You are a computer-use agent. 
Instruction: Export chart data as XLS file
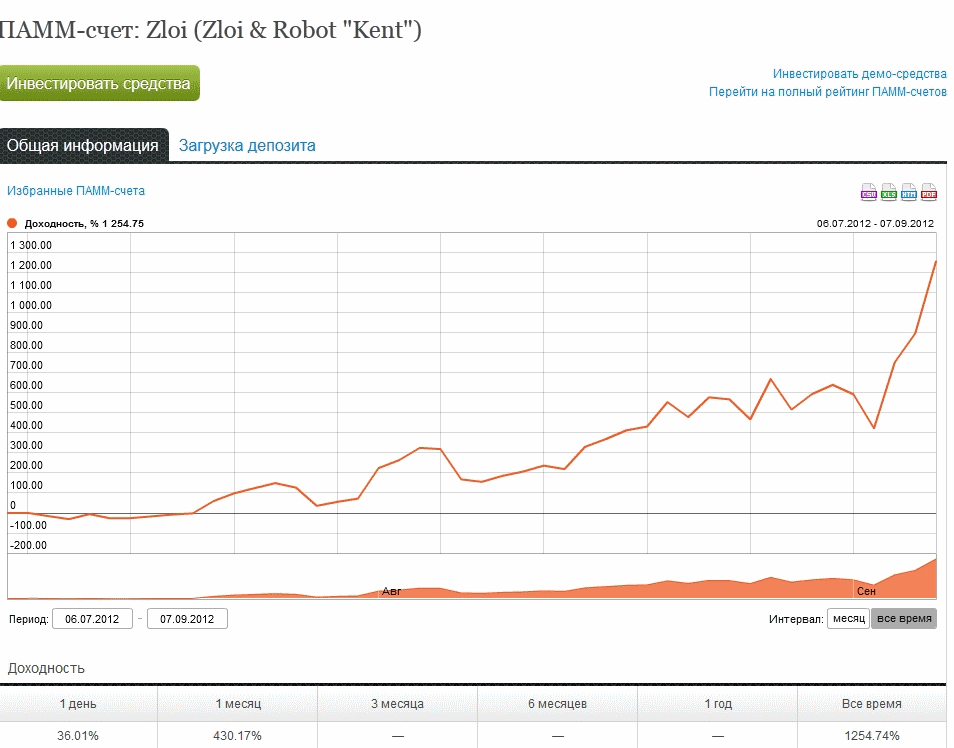pos(889,192)
